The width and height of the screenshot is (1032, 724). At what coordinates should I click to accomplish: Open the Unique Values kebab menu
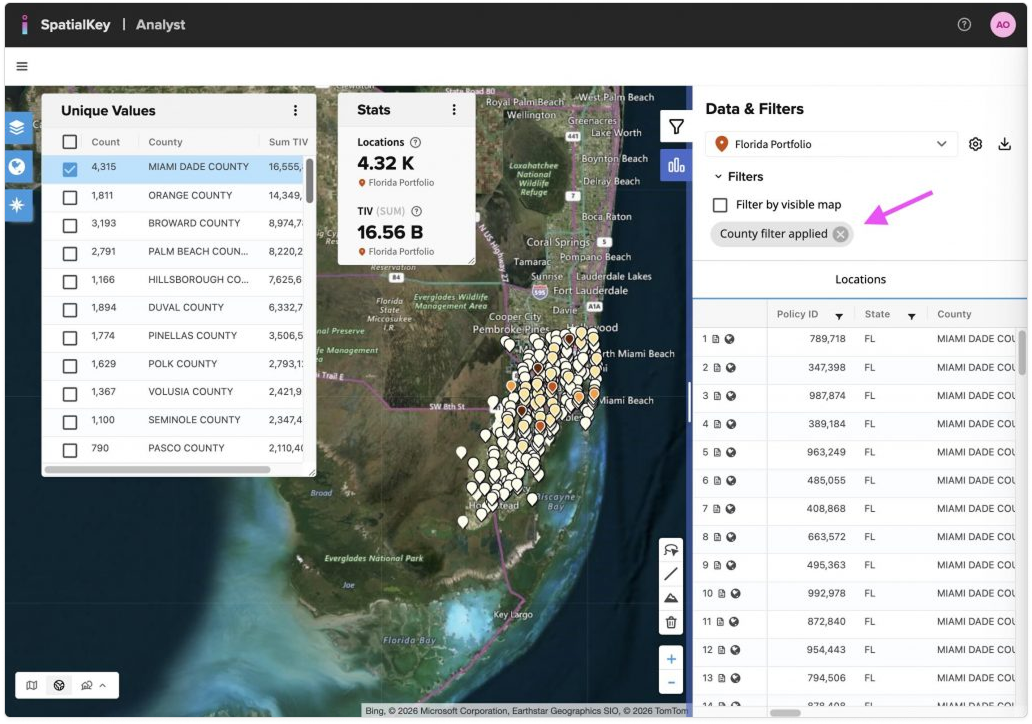coord(295,111)
